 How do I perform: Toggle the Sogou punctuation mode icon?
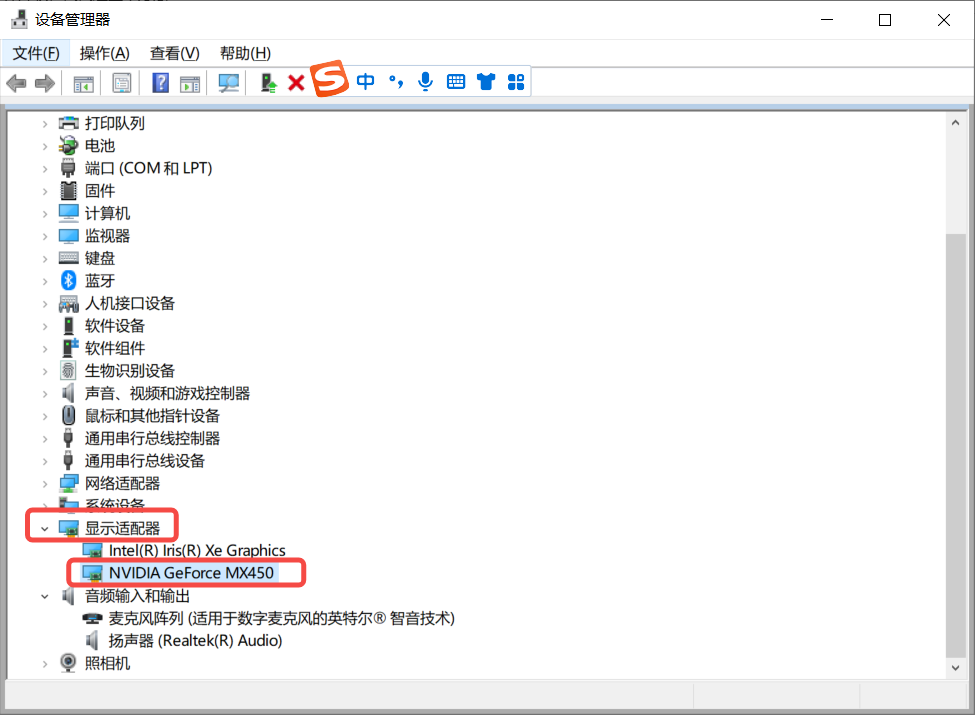tap(394, 82)
